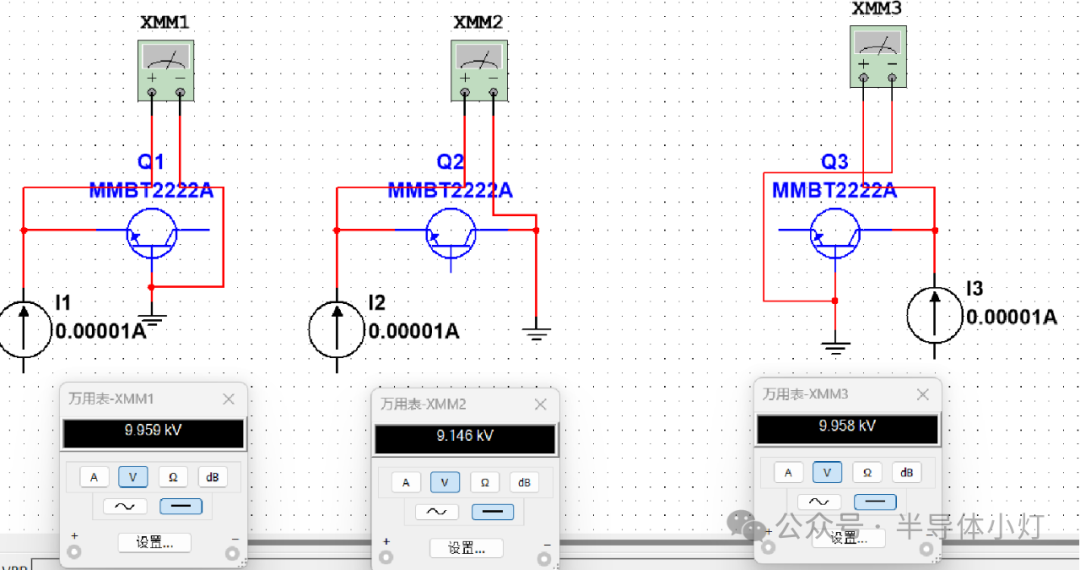Set XMM1 to AC sine wave mode
Screen dimensions: 1080x570
pos(125,507)
